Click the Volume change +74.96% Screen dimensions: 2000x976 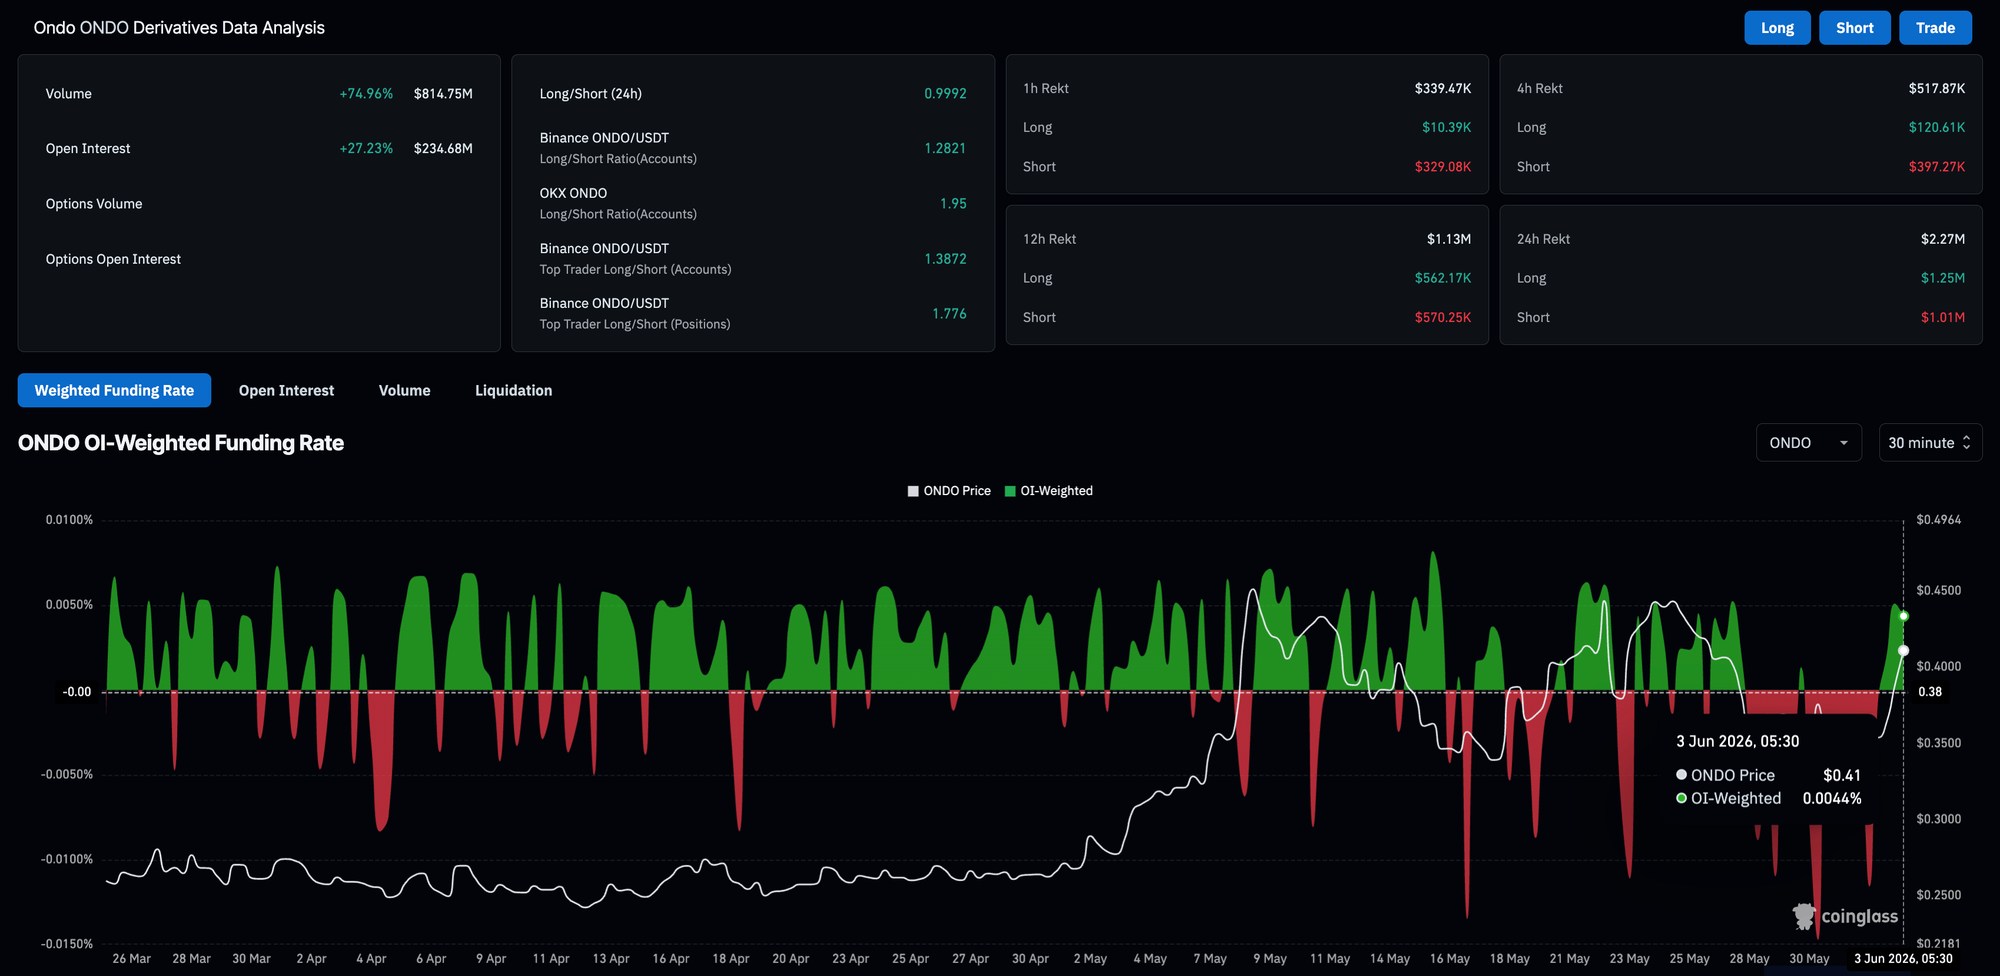366,94
